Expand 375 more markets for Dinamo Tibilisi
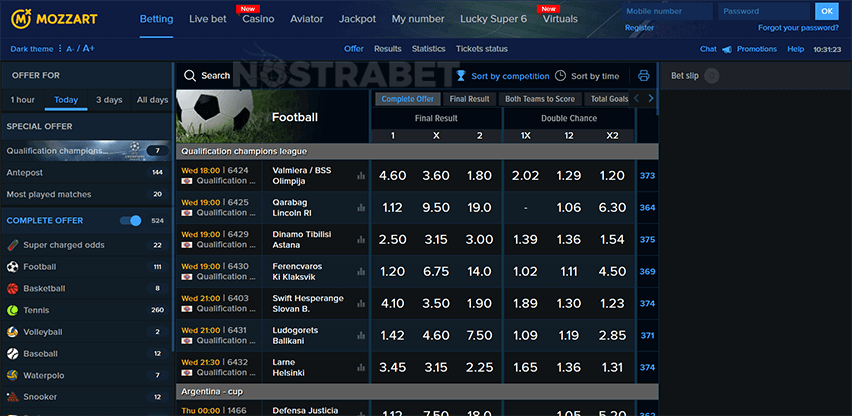Viewport: 852px width, 416px height. (x=647, y=239)
